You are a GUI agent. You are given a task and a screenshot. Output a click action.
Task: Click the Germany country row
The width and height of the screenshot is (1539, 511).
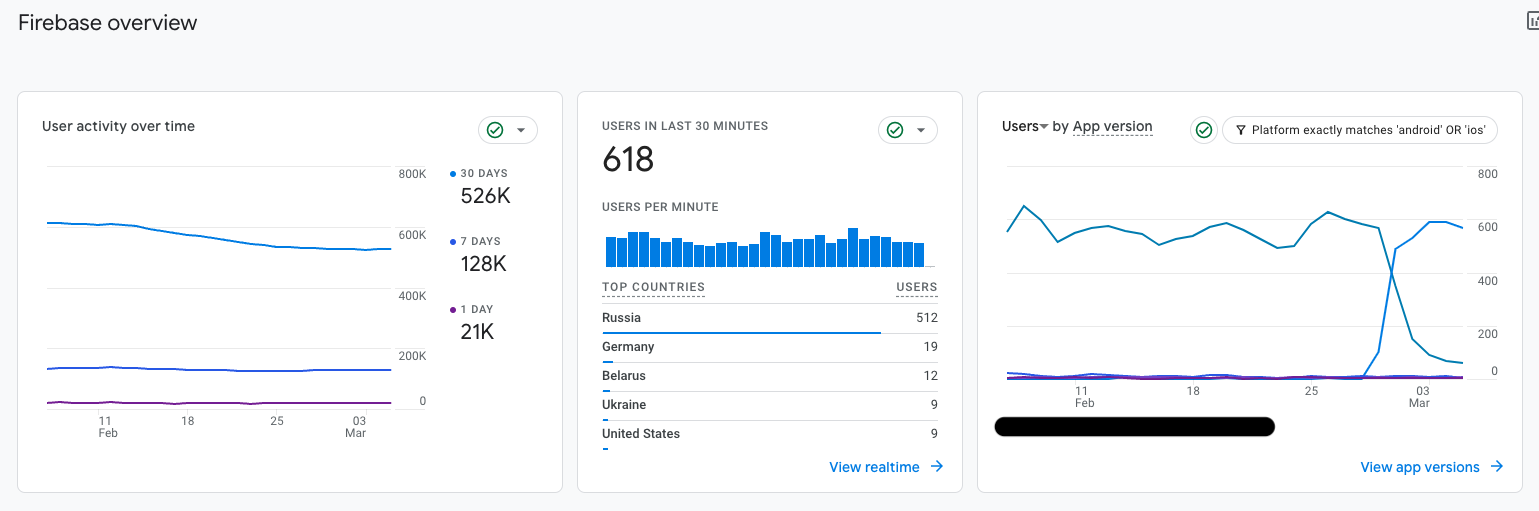770,348
